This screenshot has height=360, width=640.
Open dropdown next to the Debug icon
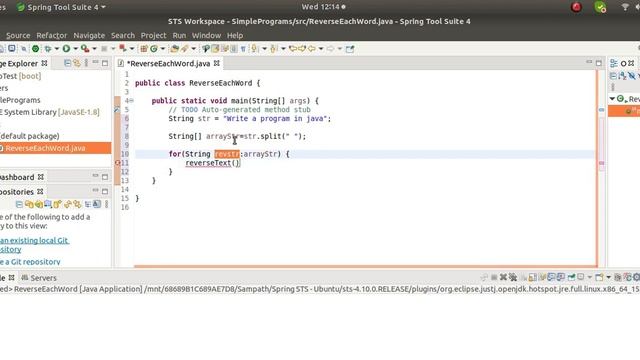(x=56, y=49)
